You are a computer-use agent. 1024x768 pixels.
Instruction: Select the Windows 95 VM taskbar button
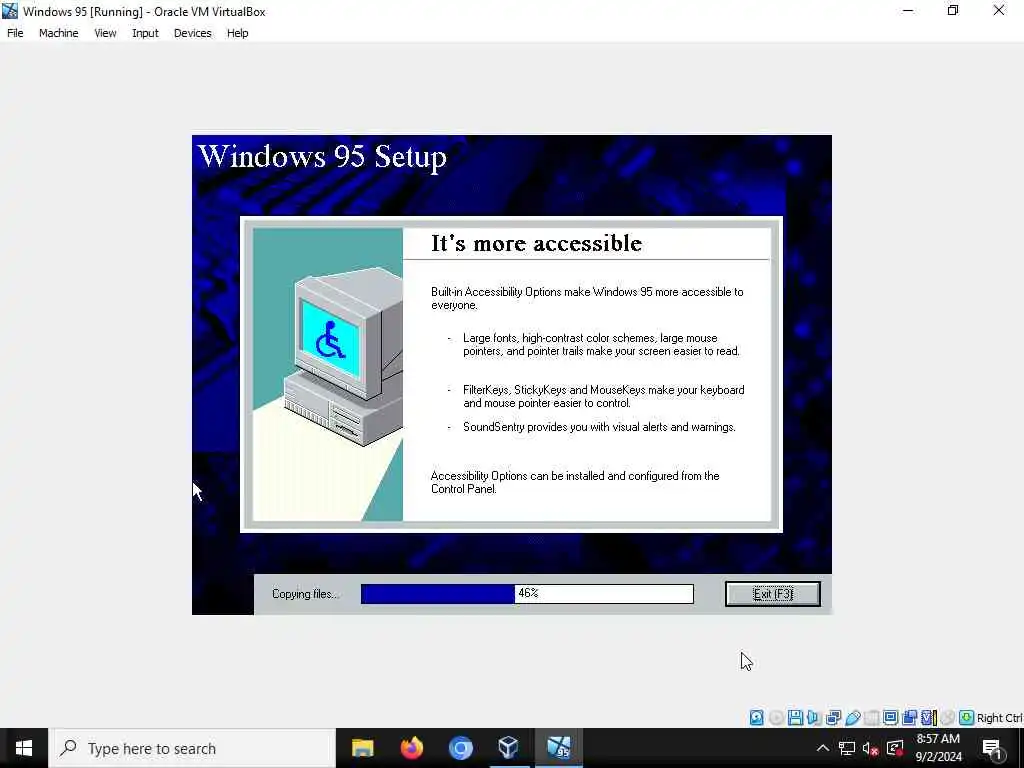click(558, 748)
